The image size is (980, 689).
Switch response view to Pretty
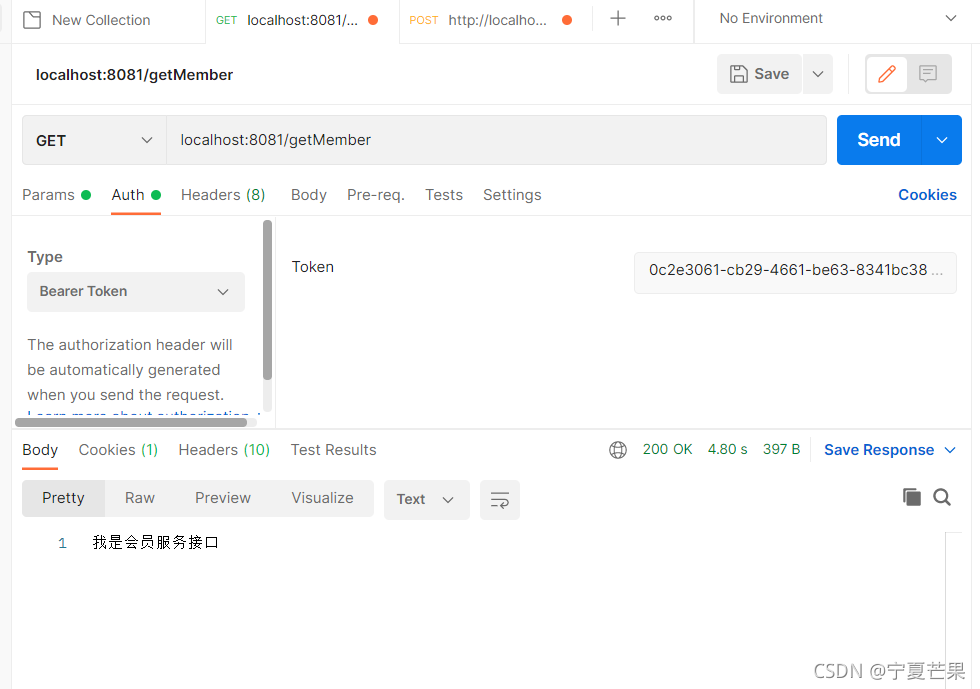(x=63, y=498)
